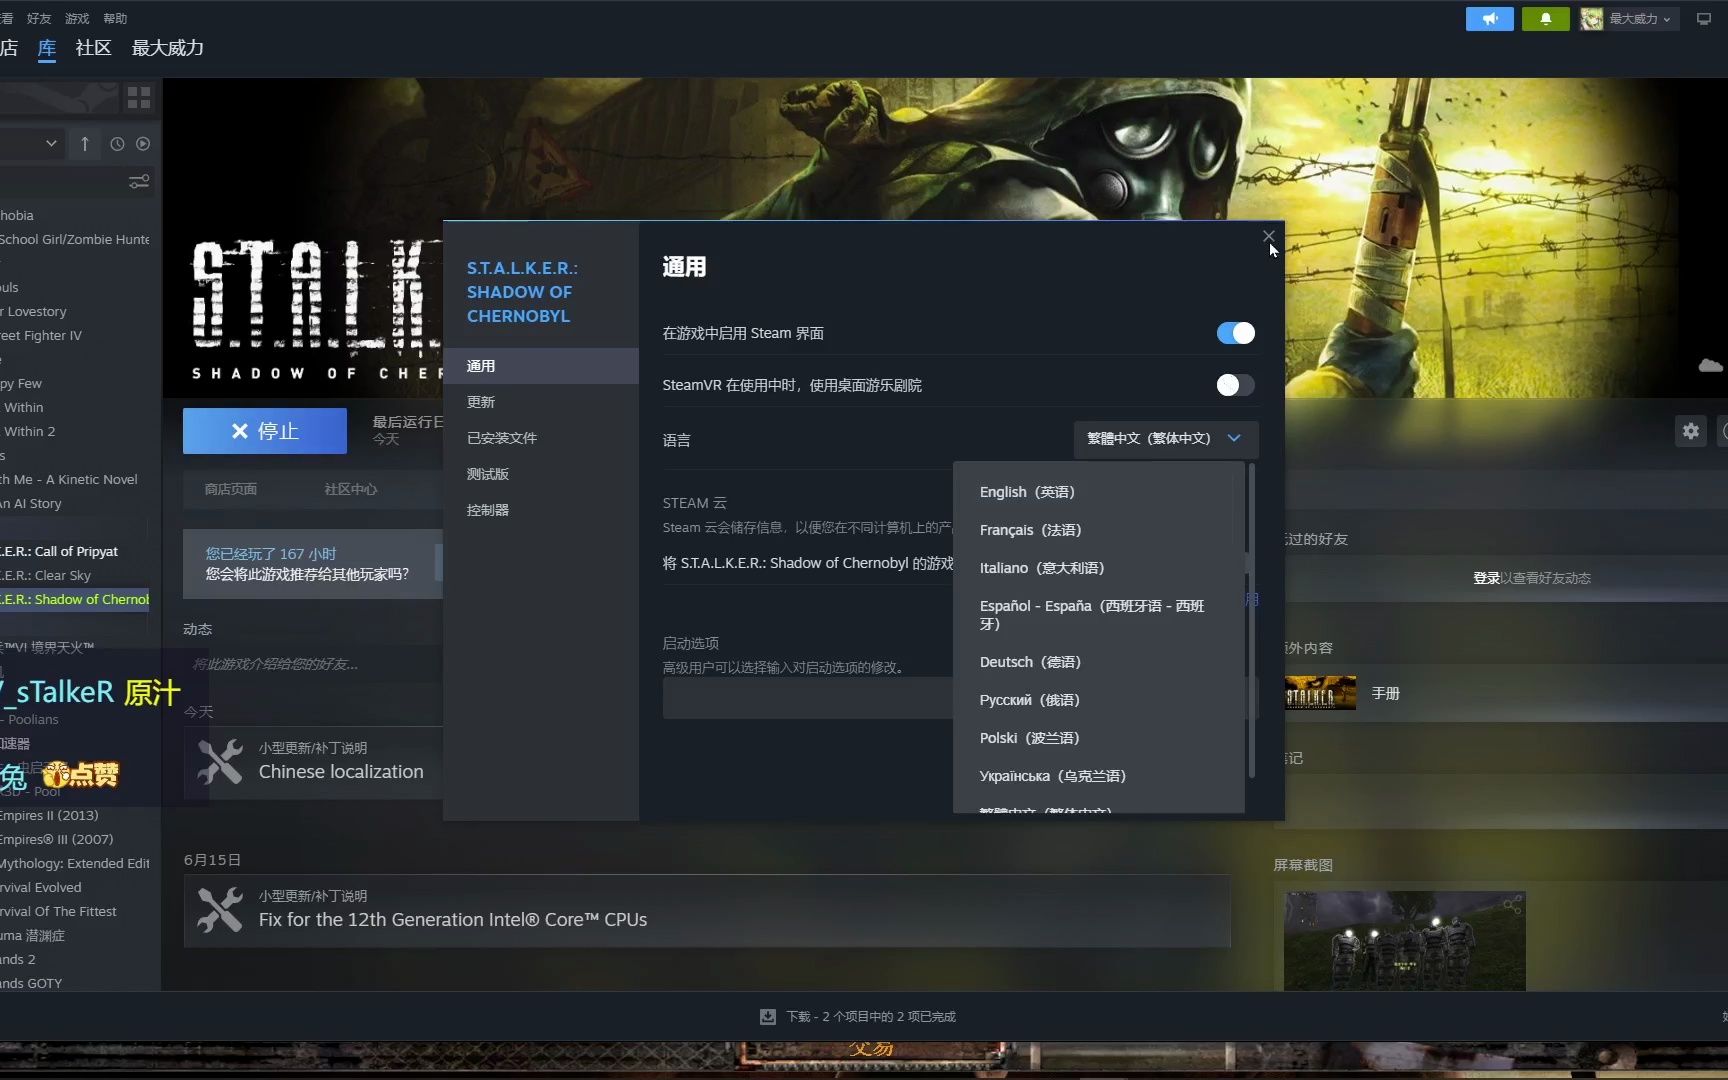The height and width of the screenshot is (1080, 1728).
Task: Go to the 库 library nav tab
Action: 47,48
